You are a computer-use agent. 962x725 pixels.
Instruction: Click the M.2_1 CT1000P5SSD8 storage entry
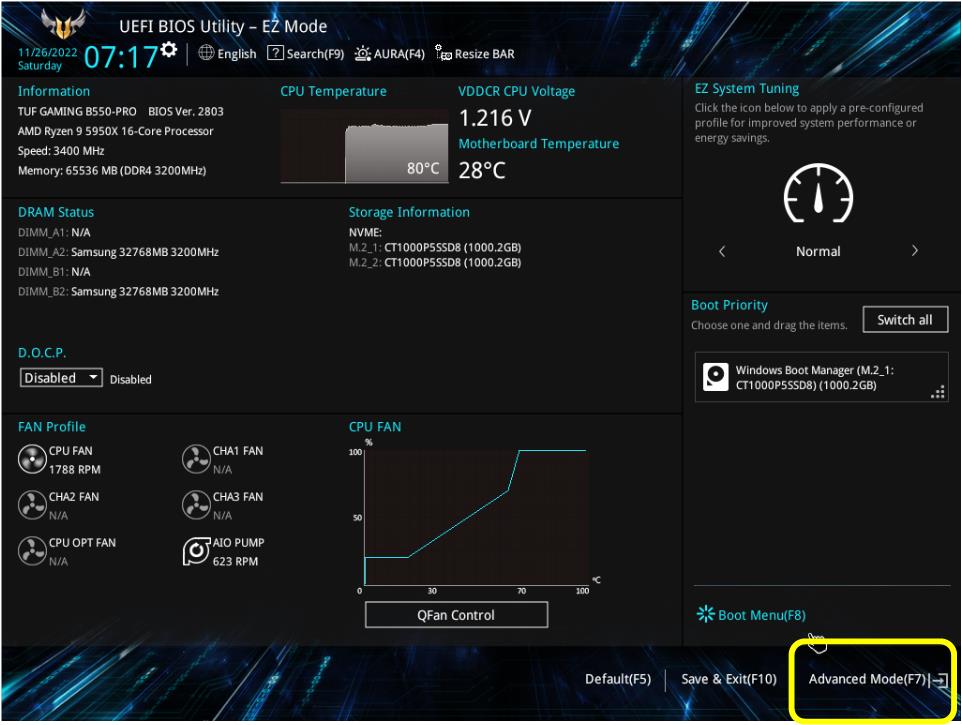coord(435,248)
